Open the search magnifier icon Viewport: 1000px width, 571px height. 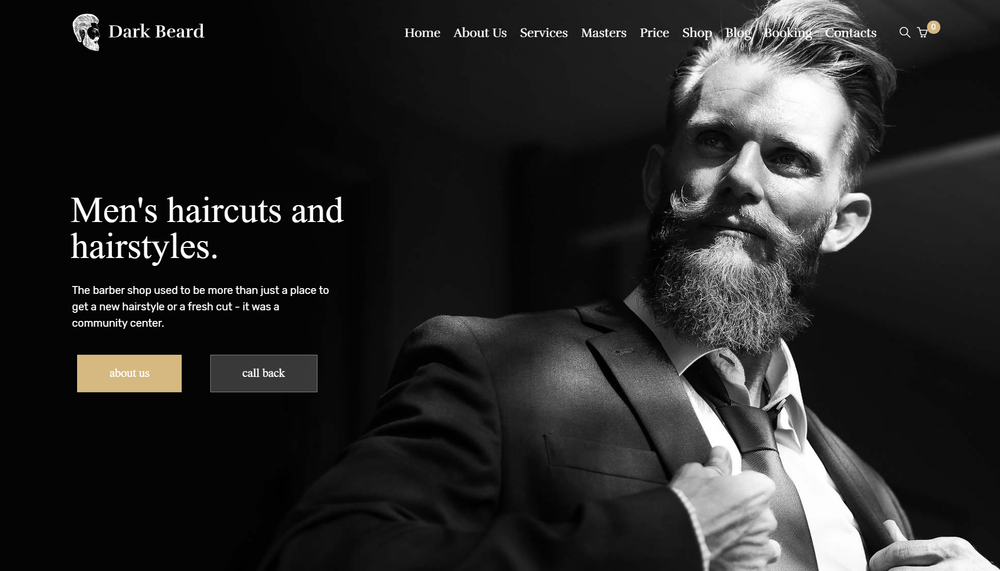tap(904, 32)
